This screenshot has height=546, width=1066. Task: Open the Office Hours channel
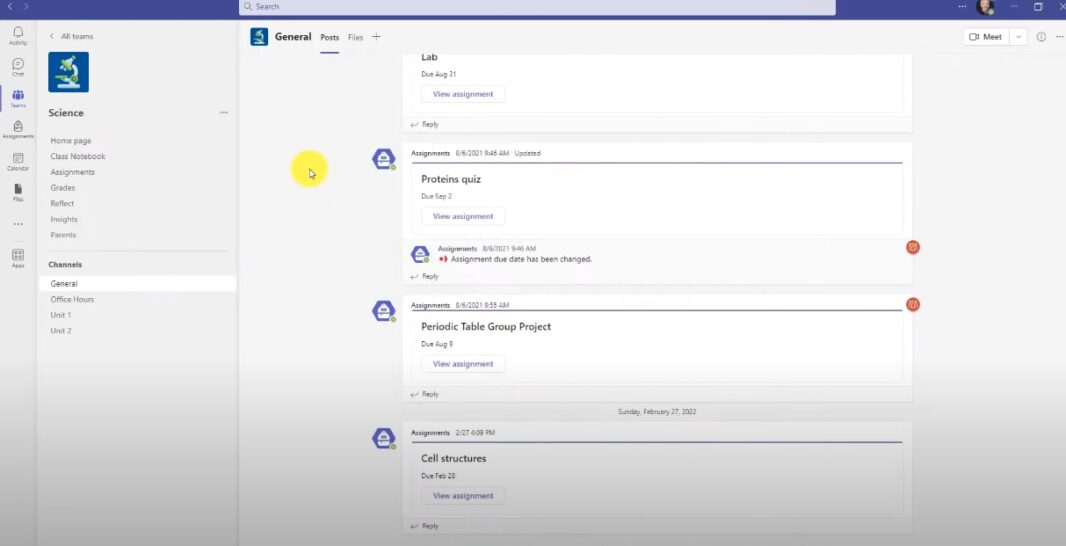coord(72,299)
